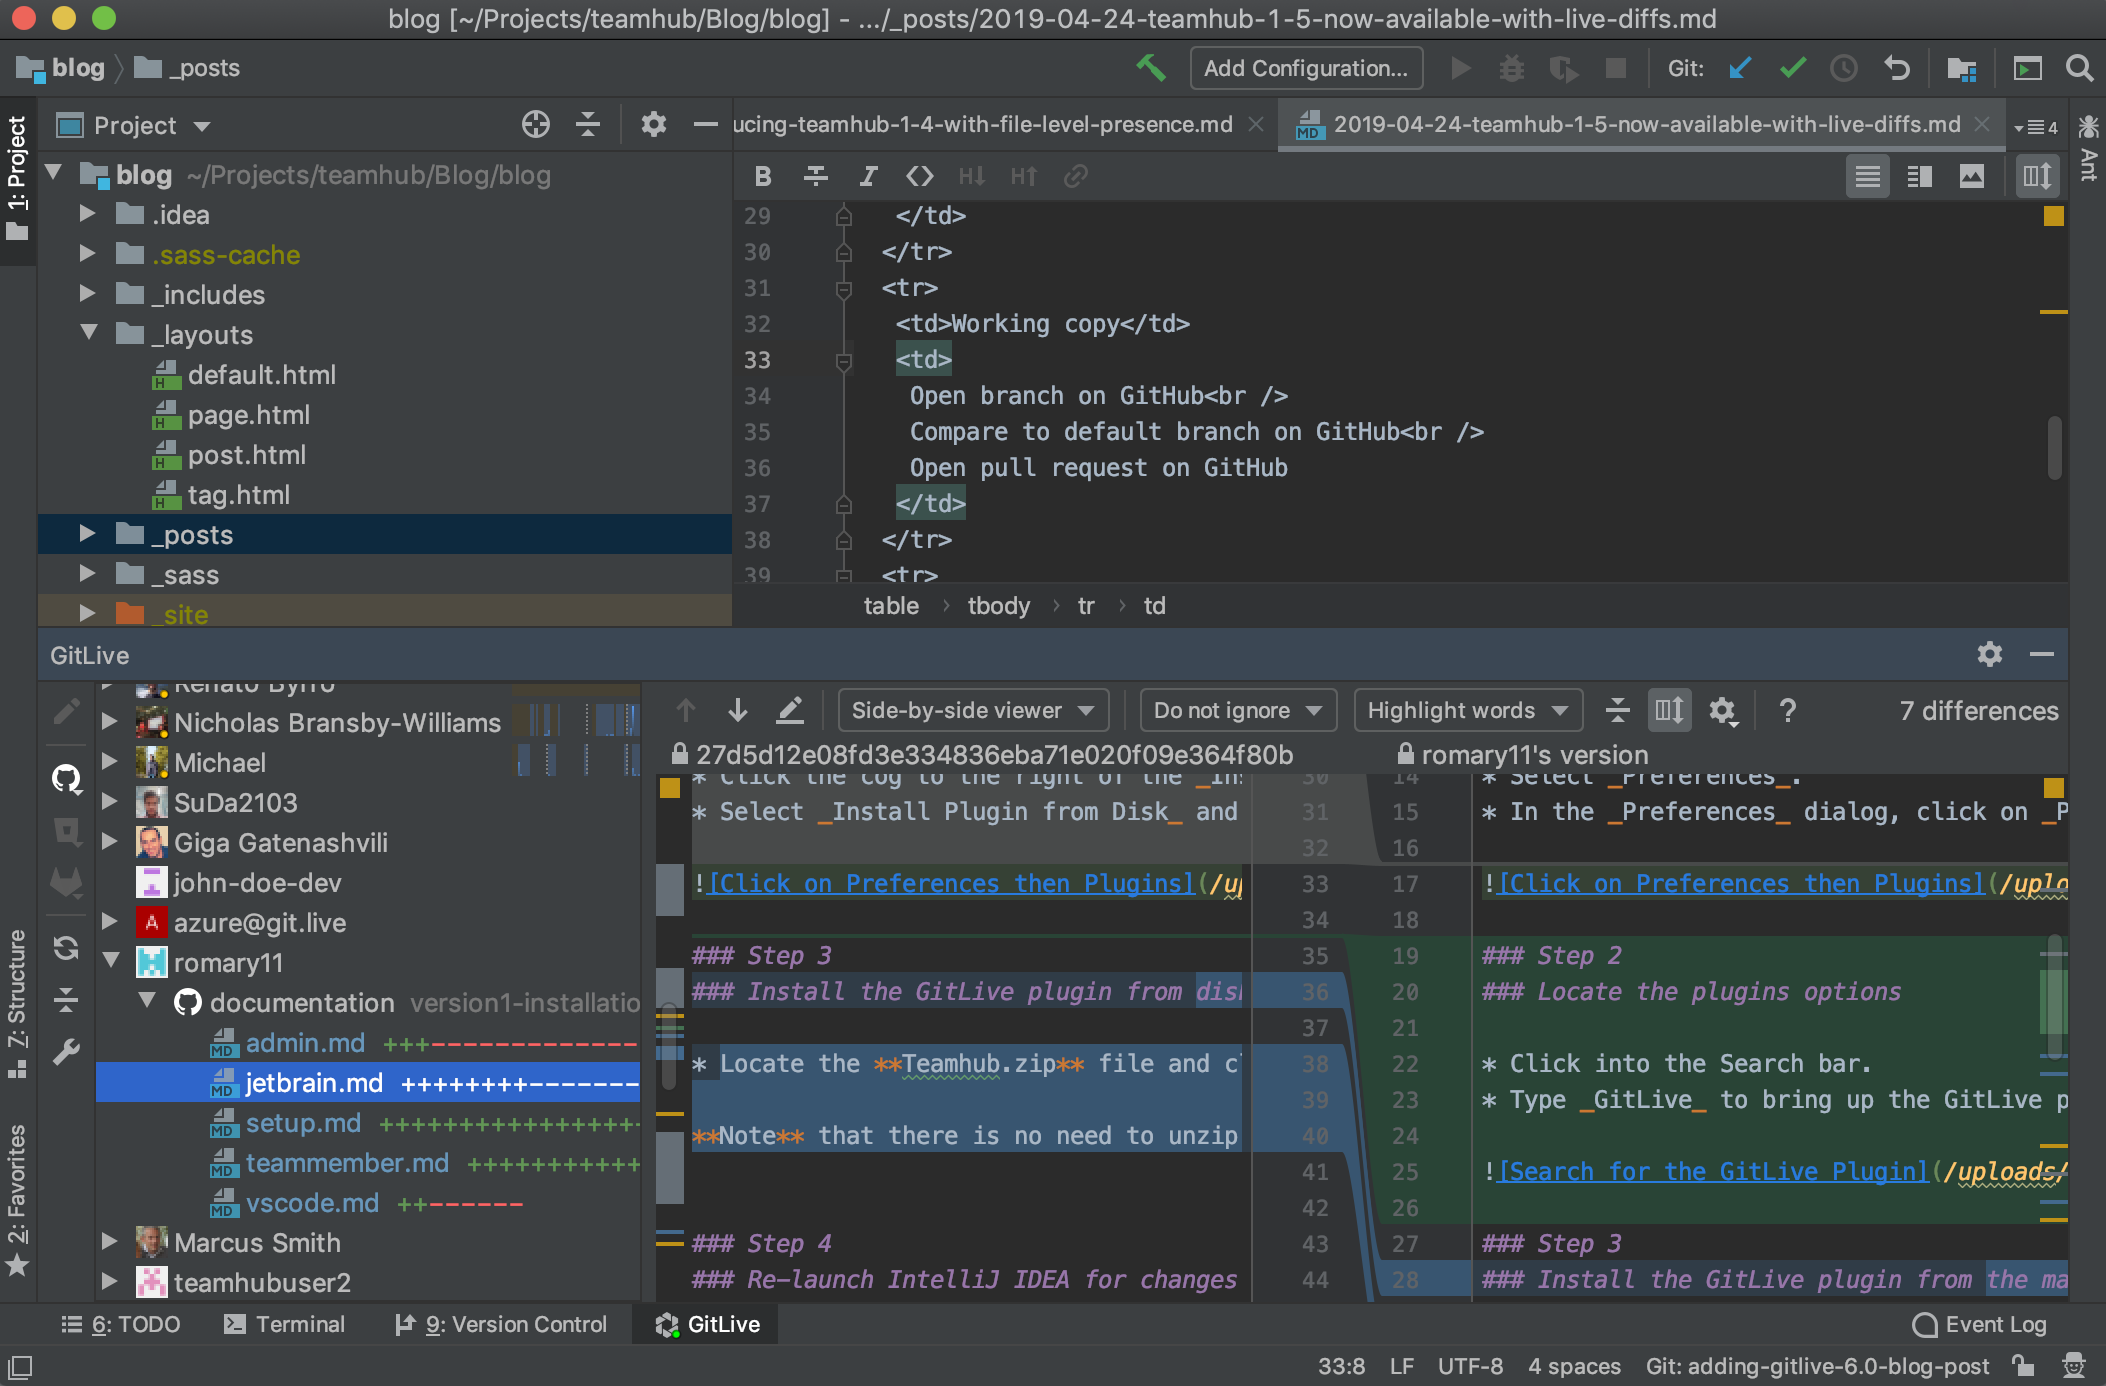Open the Highlight words dropdown

(1467, 710)
